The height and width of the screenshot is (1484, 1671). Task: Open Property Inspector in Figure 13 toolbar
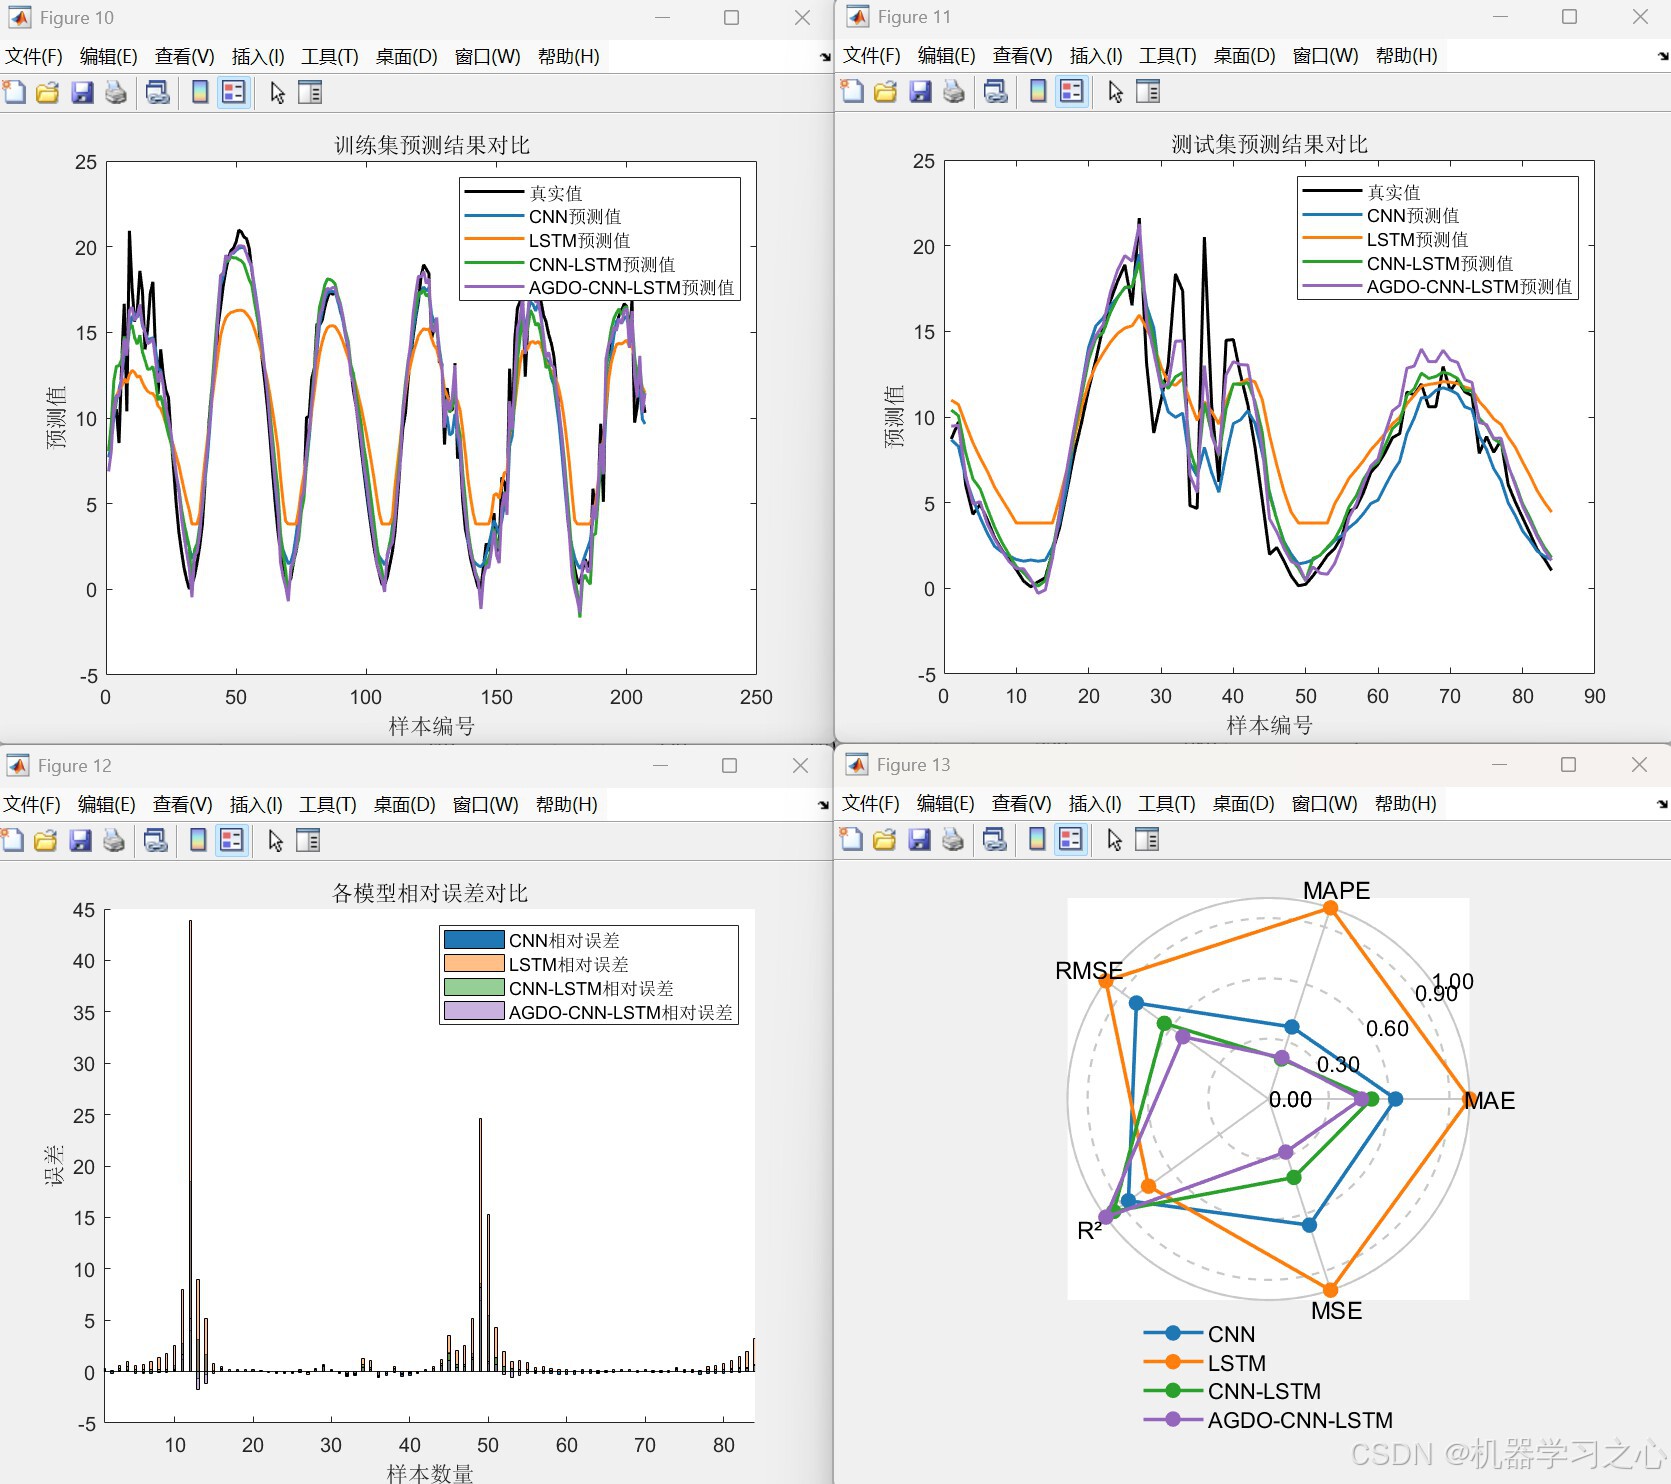pyautogui.click(x=1147, y=840)
